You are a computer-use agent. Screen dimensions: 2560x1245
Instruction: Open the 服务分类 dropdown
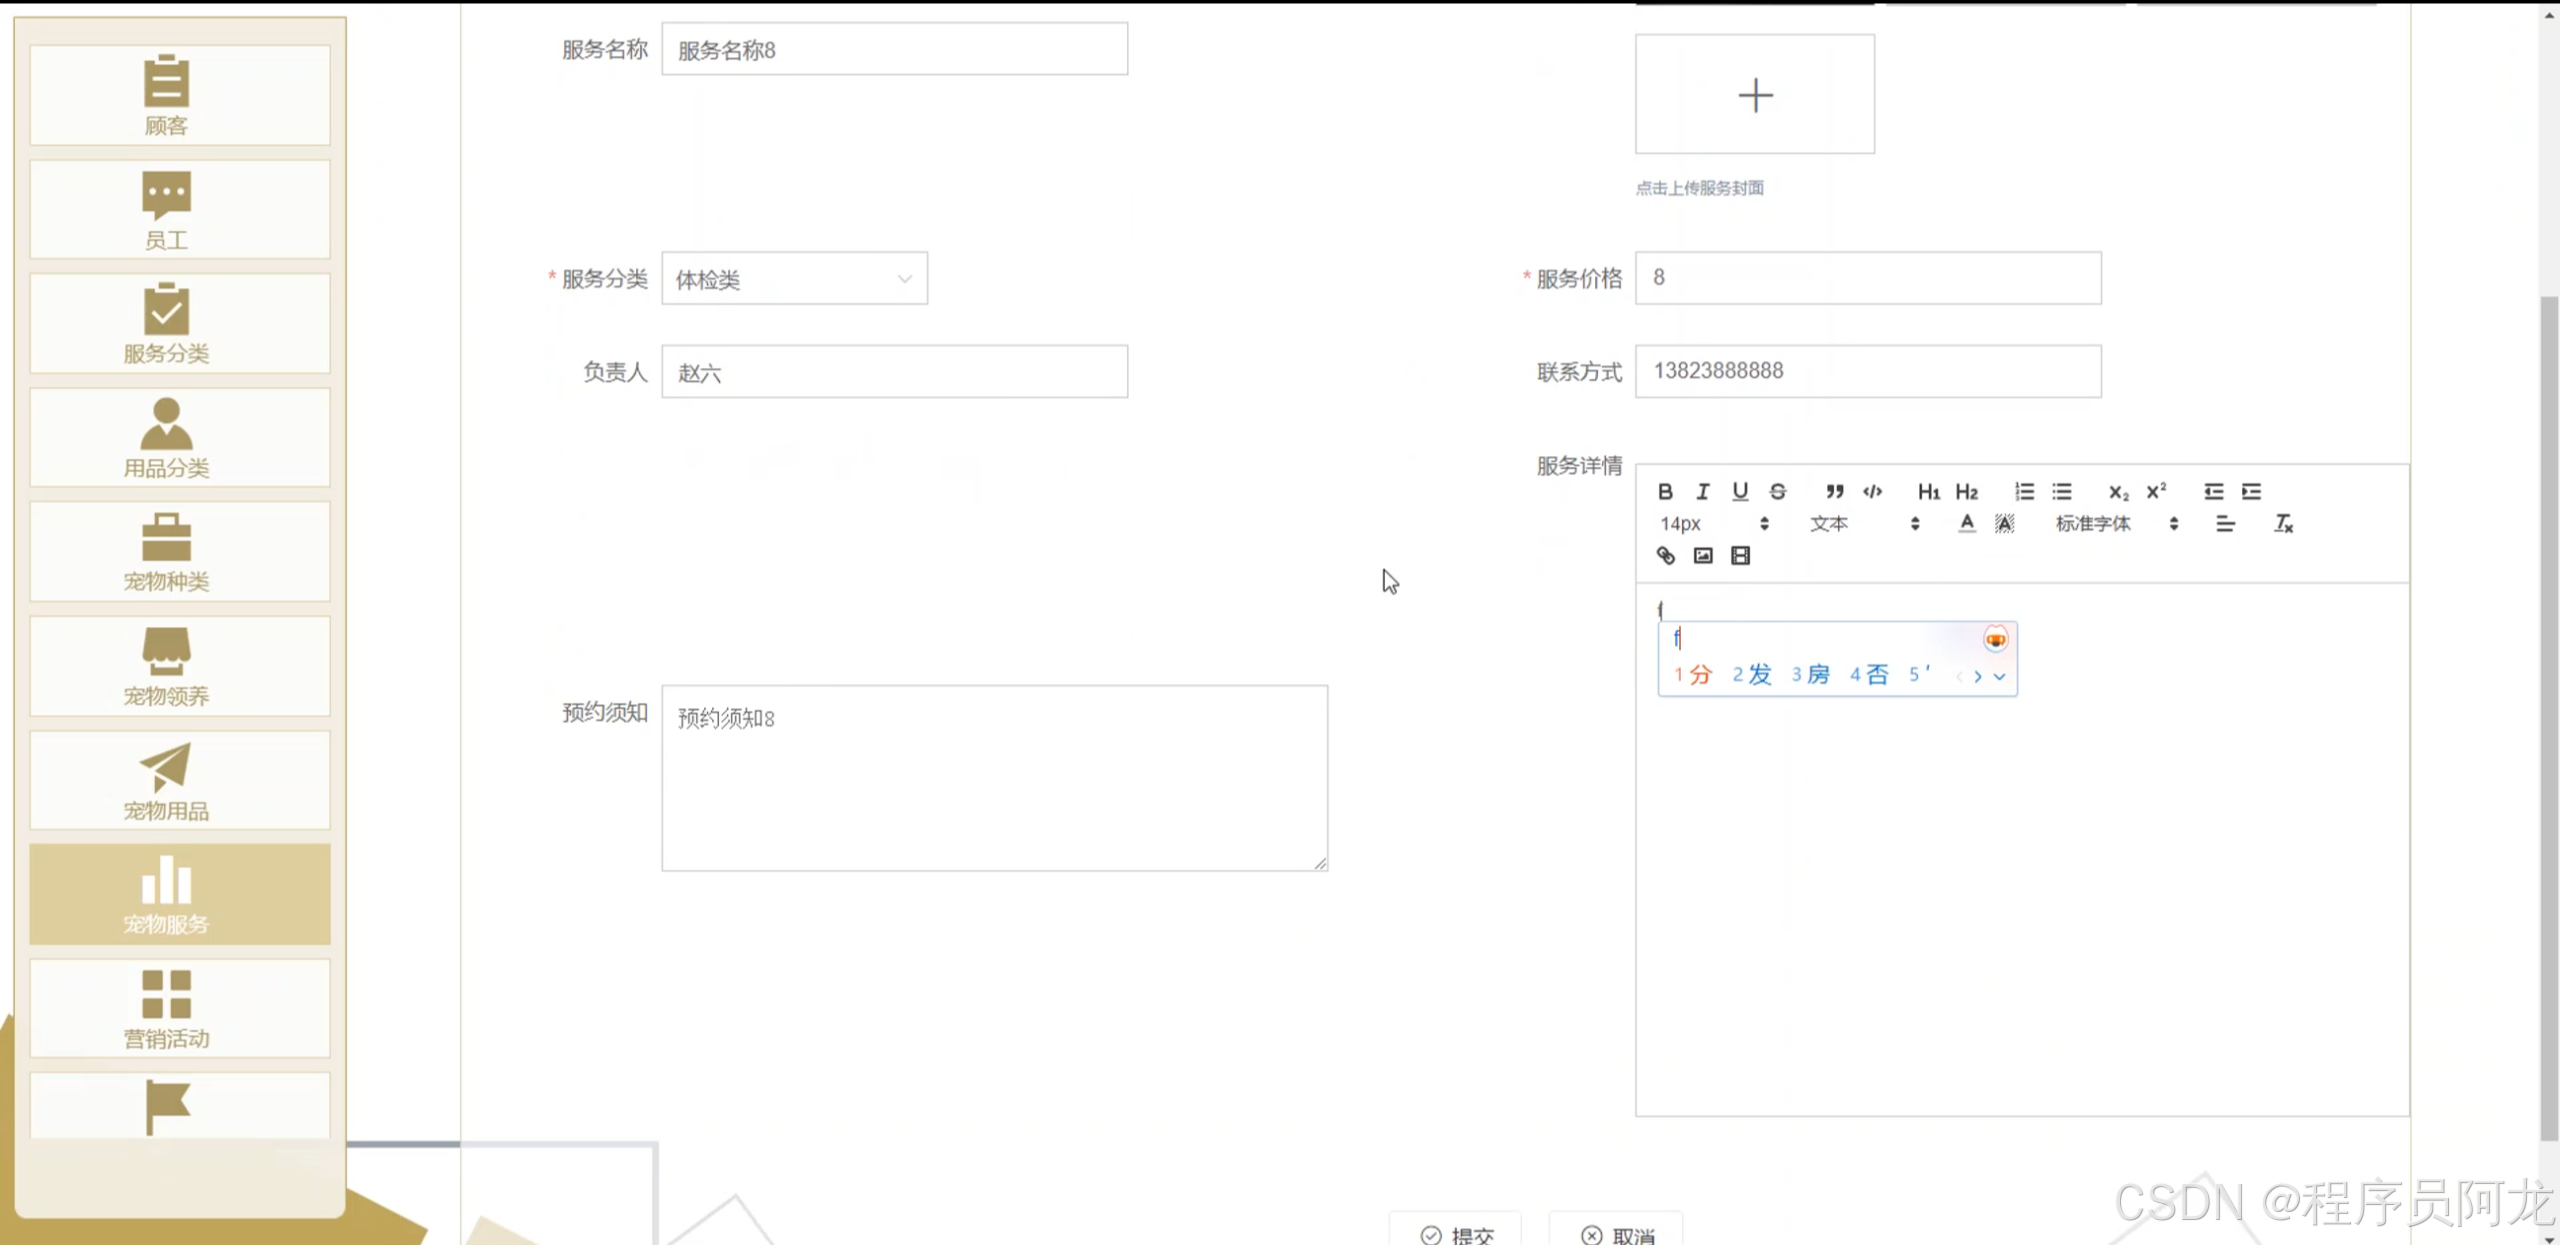tap(794, 279)
